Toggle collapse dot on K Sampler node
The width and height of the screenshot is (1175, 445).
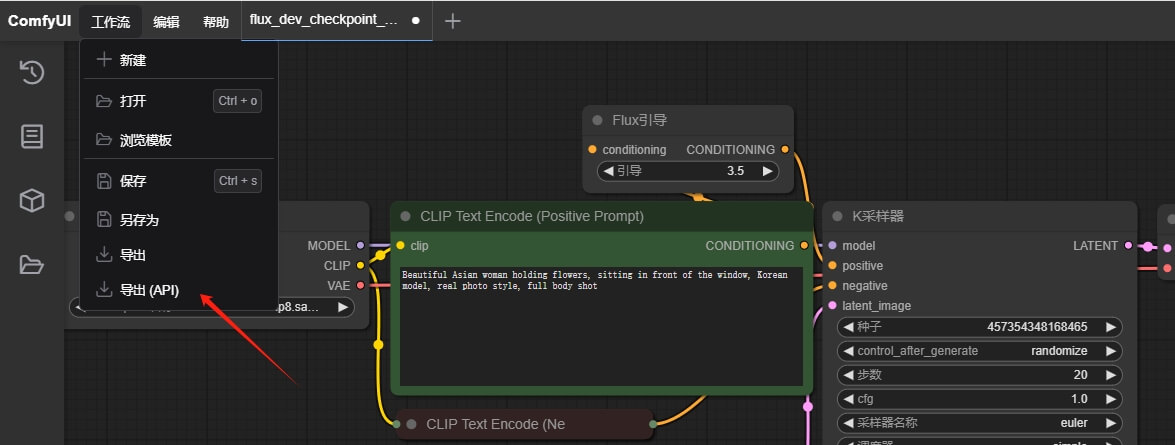point(837,216)
